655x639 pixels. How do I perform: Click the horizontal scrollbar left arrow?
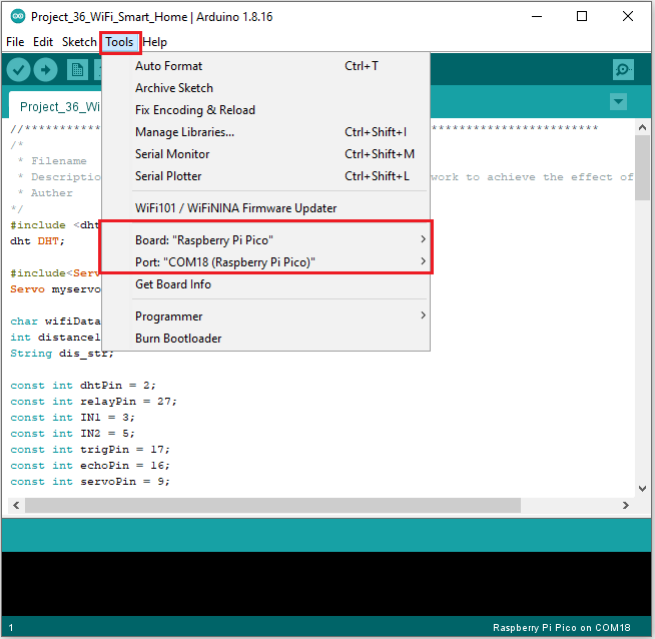[x=16, y=505]
